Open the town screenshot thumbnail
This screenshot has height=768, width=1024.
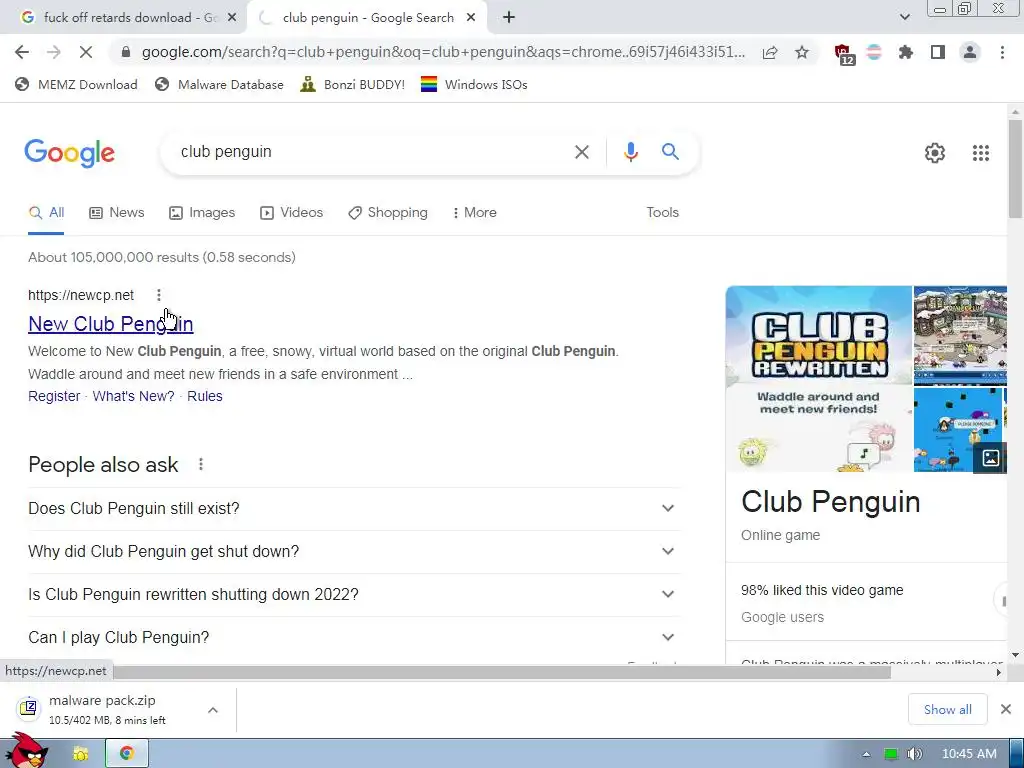pyautogui.click(x=960, y=335)
